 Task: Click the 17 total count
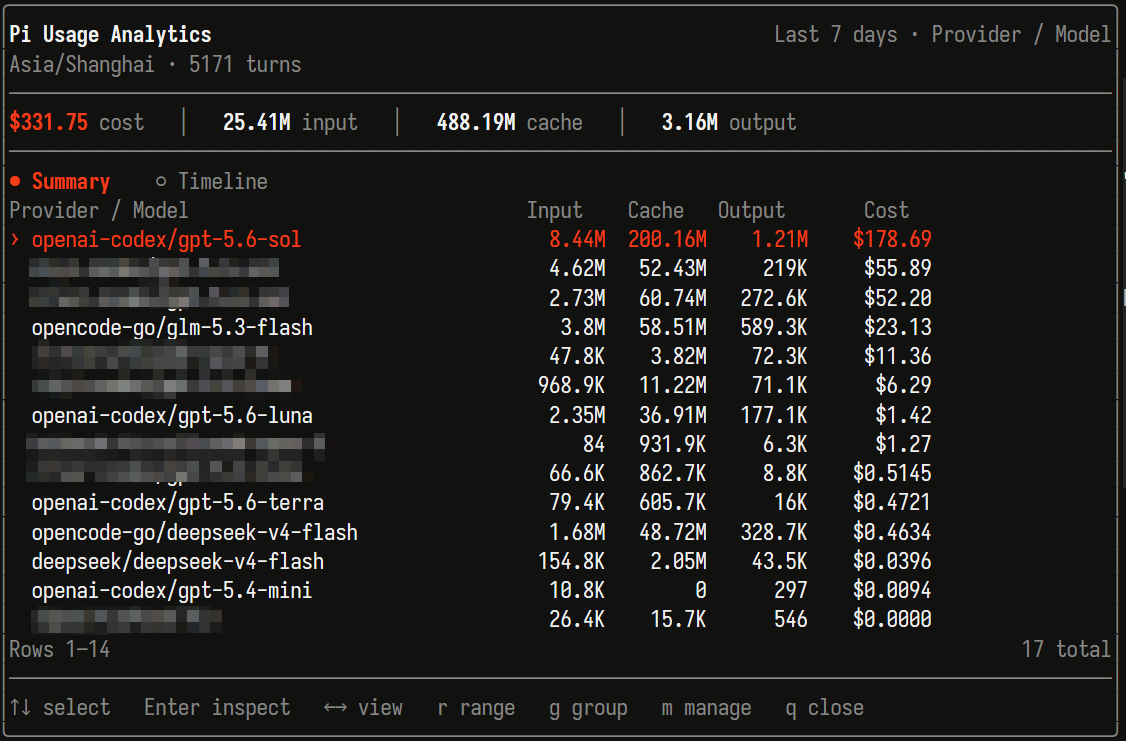point(1066,650)
